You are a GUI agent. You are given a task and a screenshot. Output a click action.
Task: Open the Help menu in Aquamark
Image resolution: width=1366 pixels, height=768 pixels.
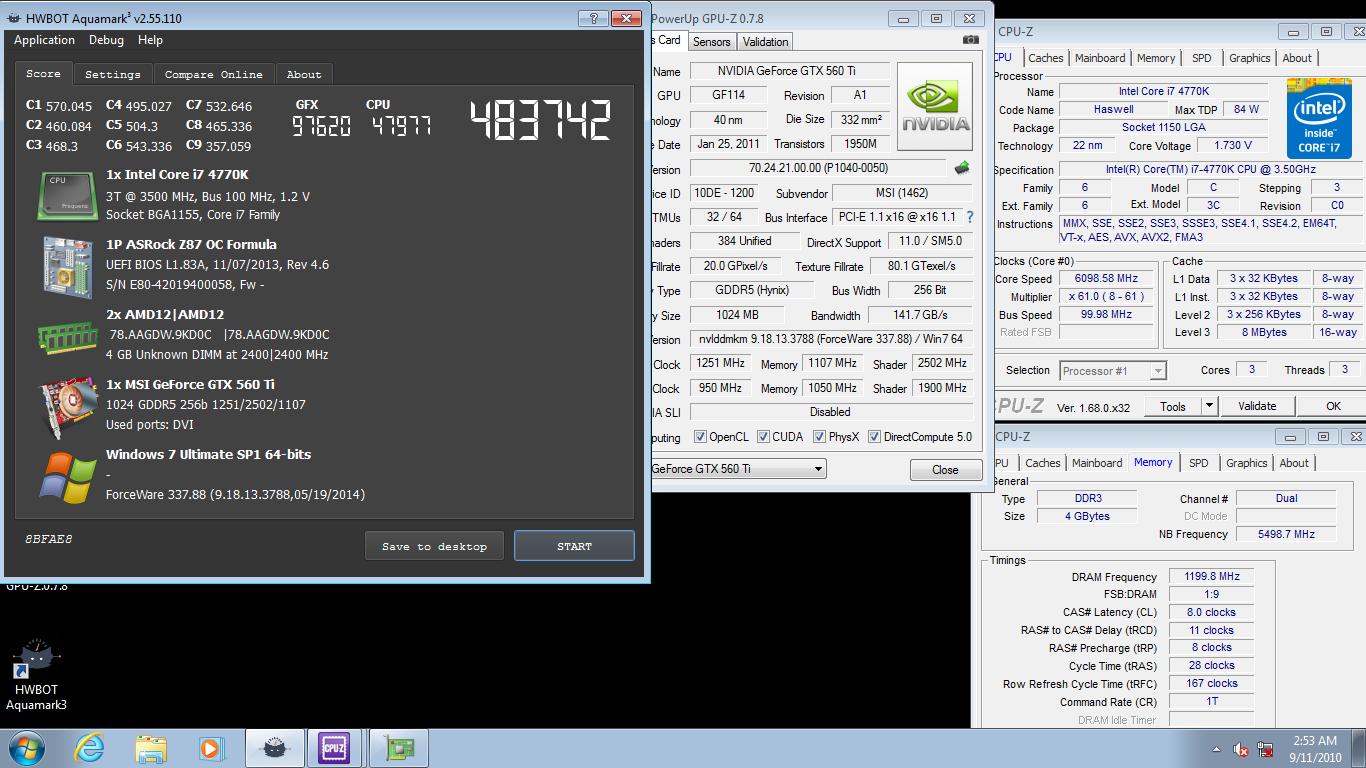[x=150, y=40]
